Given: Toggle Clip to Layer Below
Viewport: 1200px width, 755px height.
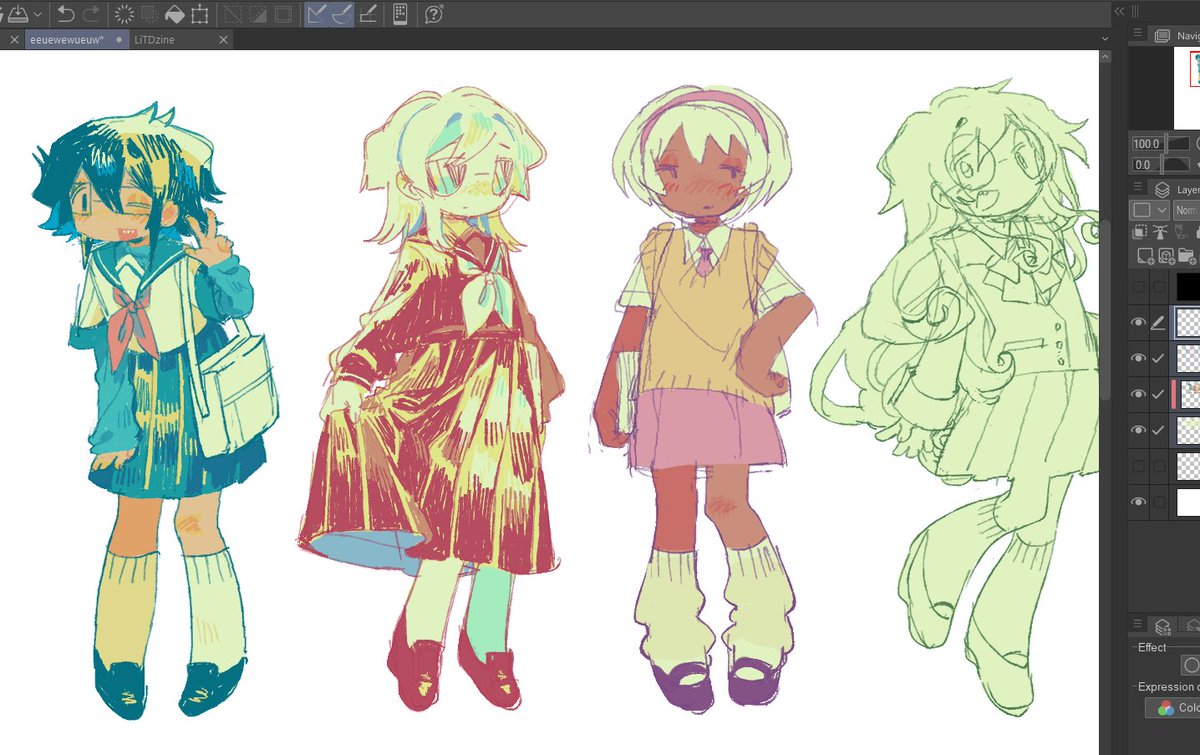Looking at the screenshot, I should coord(1140,232).
